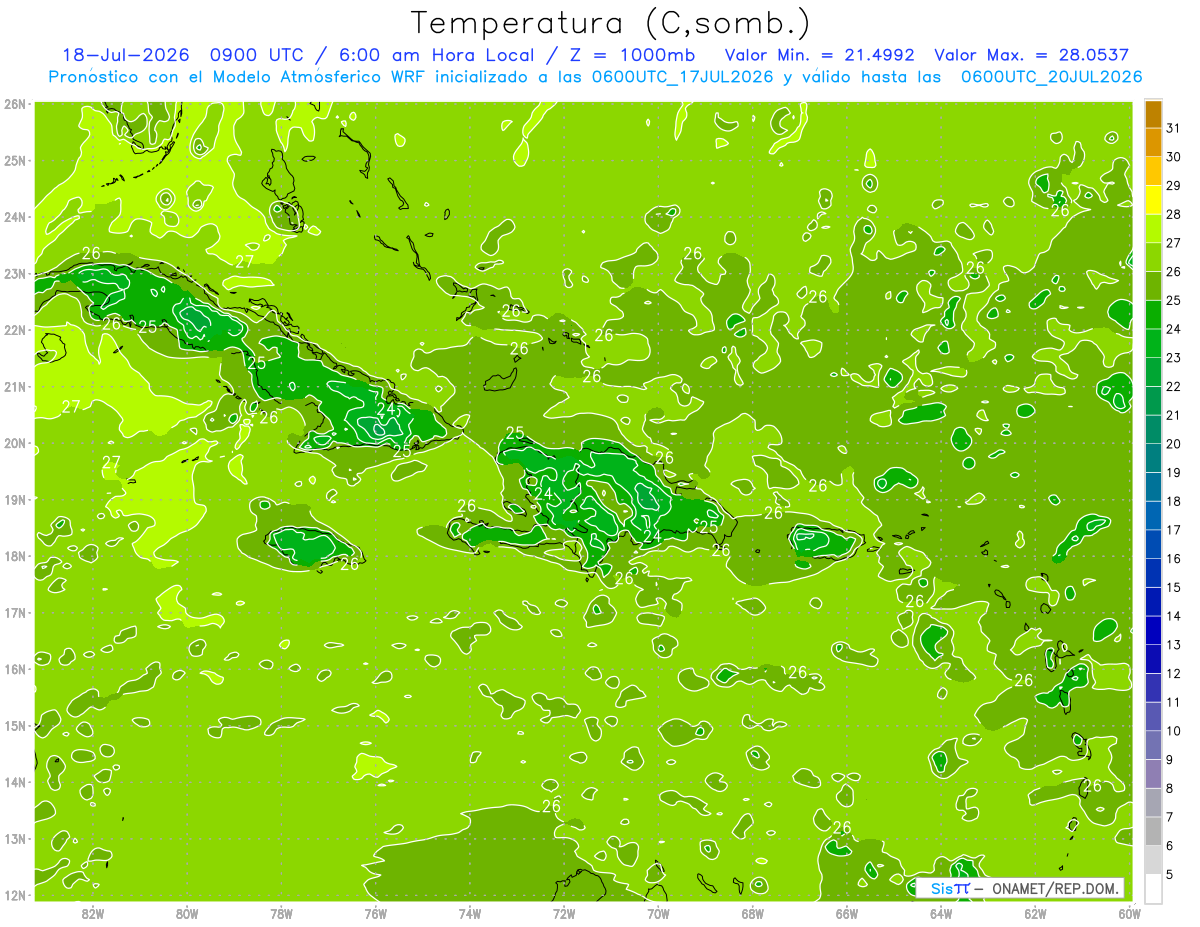Click the '0900 UTC' time label

(x=258, y=55)
